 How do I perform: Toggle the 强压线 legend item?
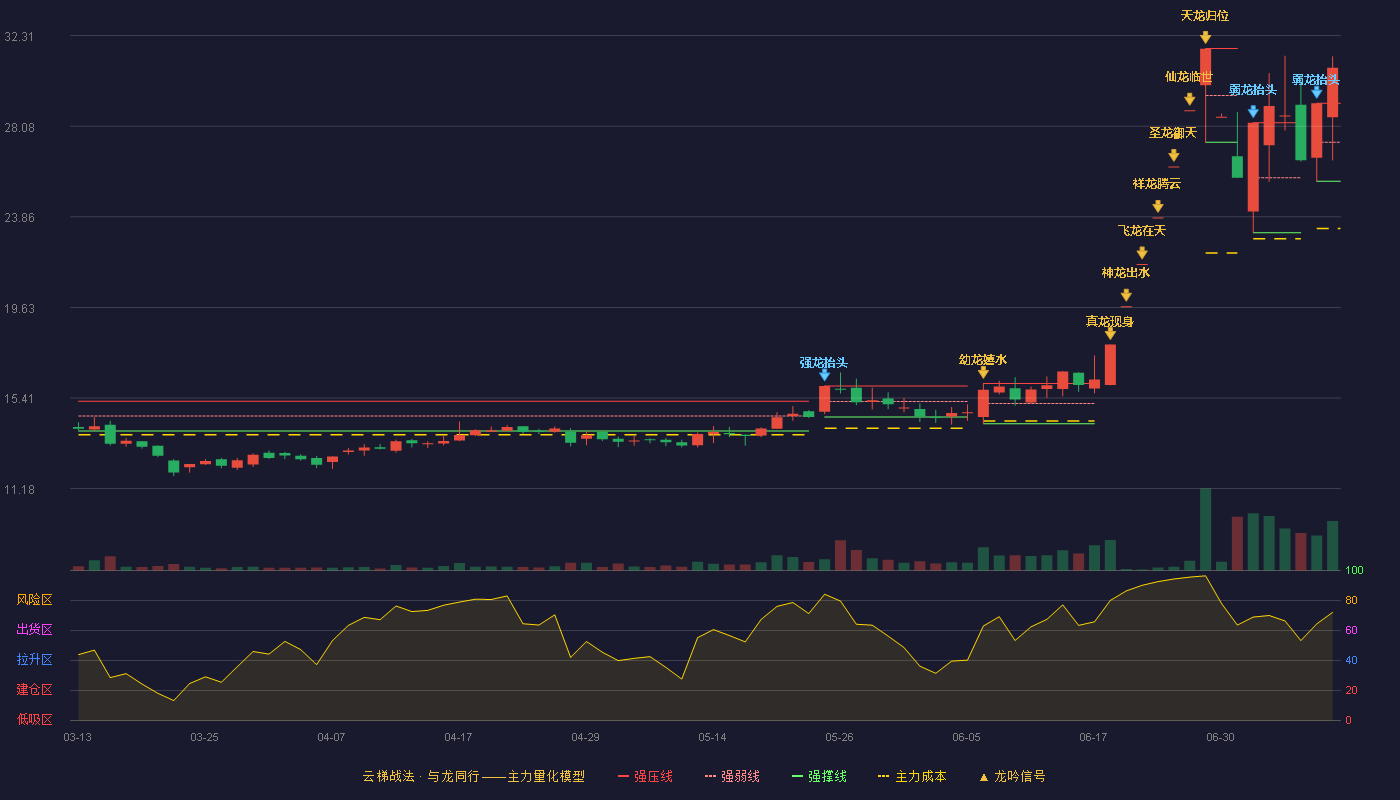click(645, 776)
